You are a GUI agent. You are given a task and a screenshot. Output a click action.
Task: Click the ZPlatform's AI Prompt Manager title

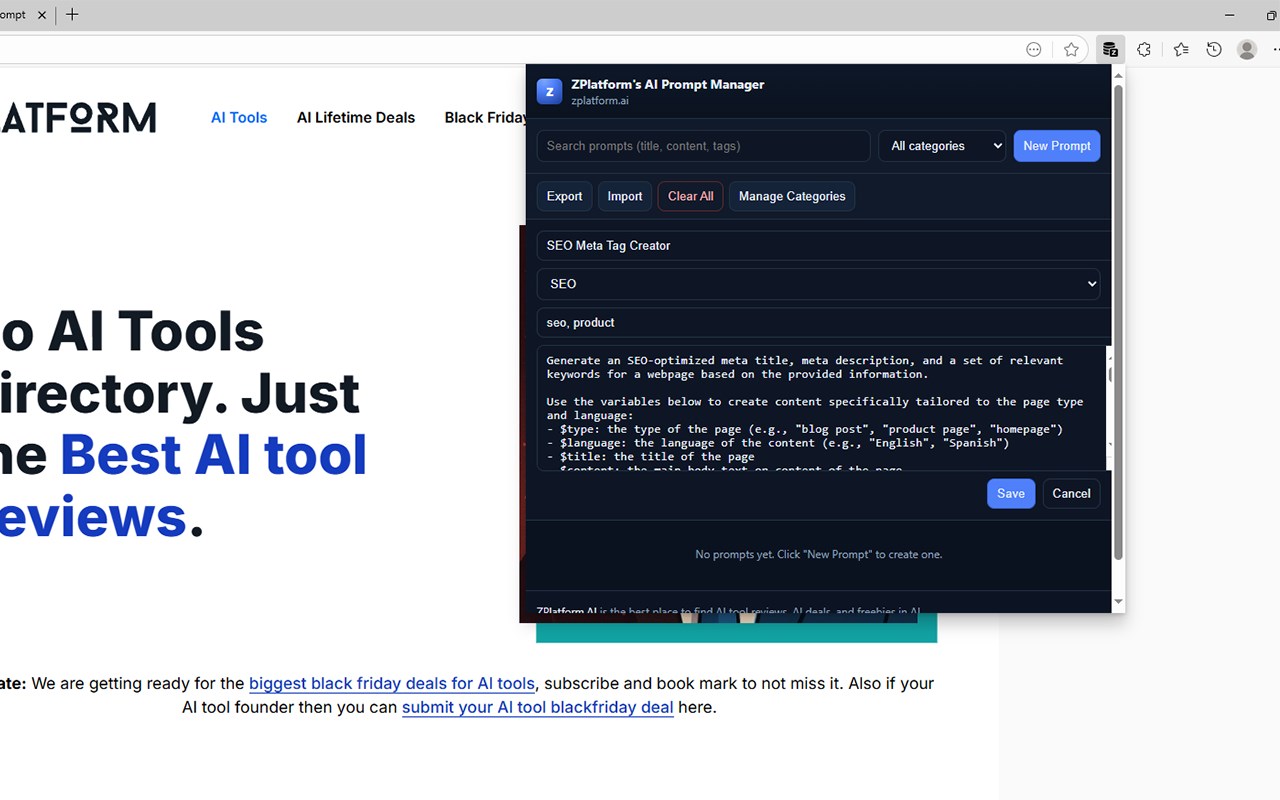pyautogui.click(x=668, y=84)
